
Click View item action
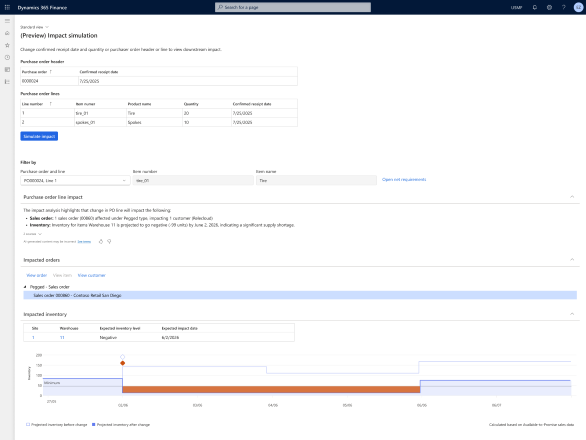coord(62,276)
